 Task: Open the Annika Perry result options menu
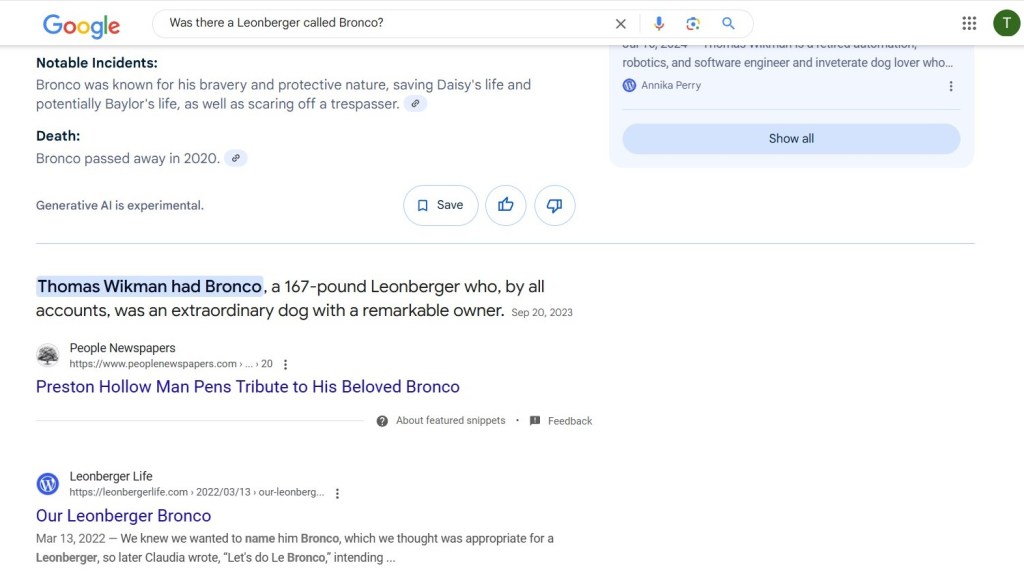pos(951,86)
